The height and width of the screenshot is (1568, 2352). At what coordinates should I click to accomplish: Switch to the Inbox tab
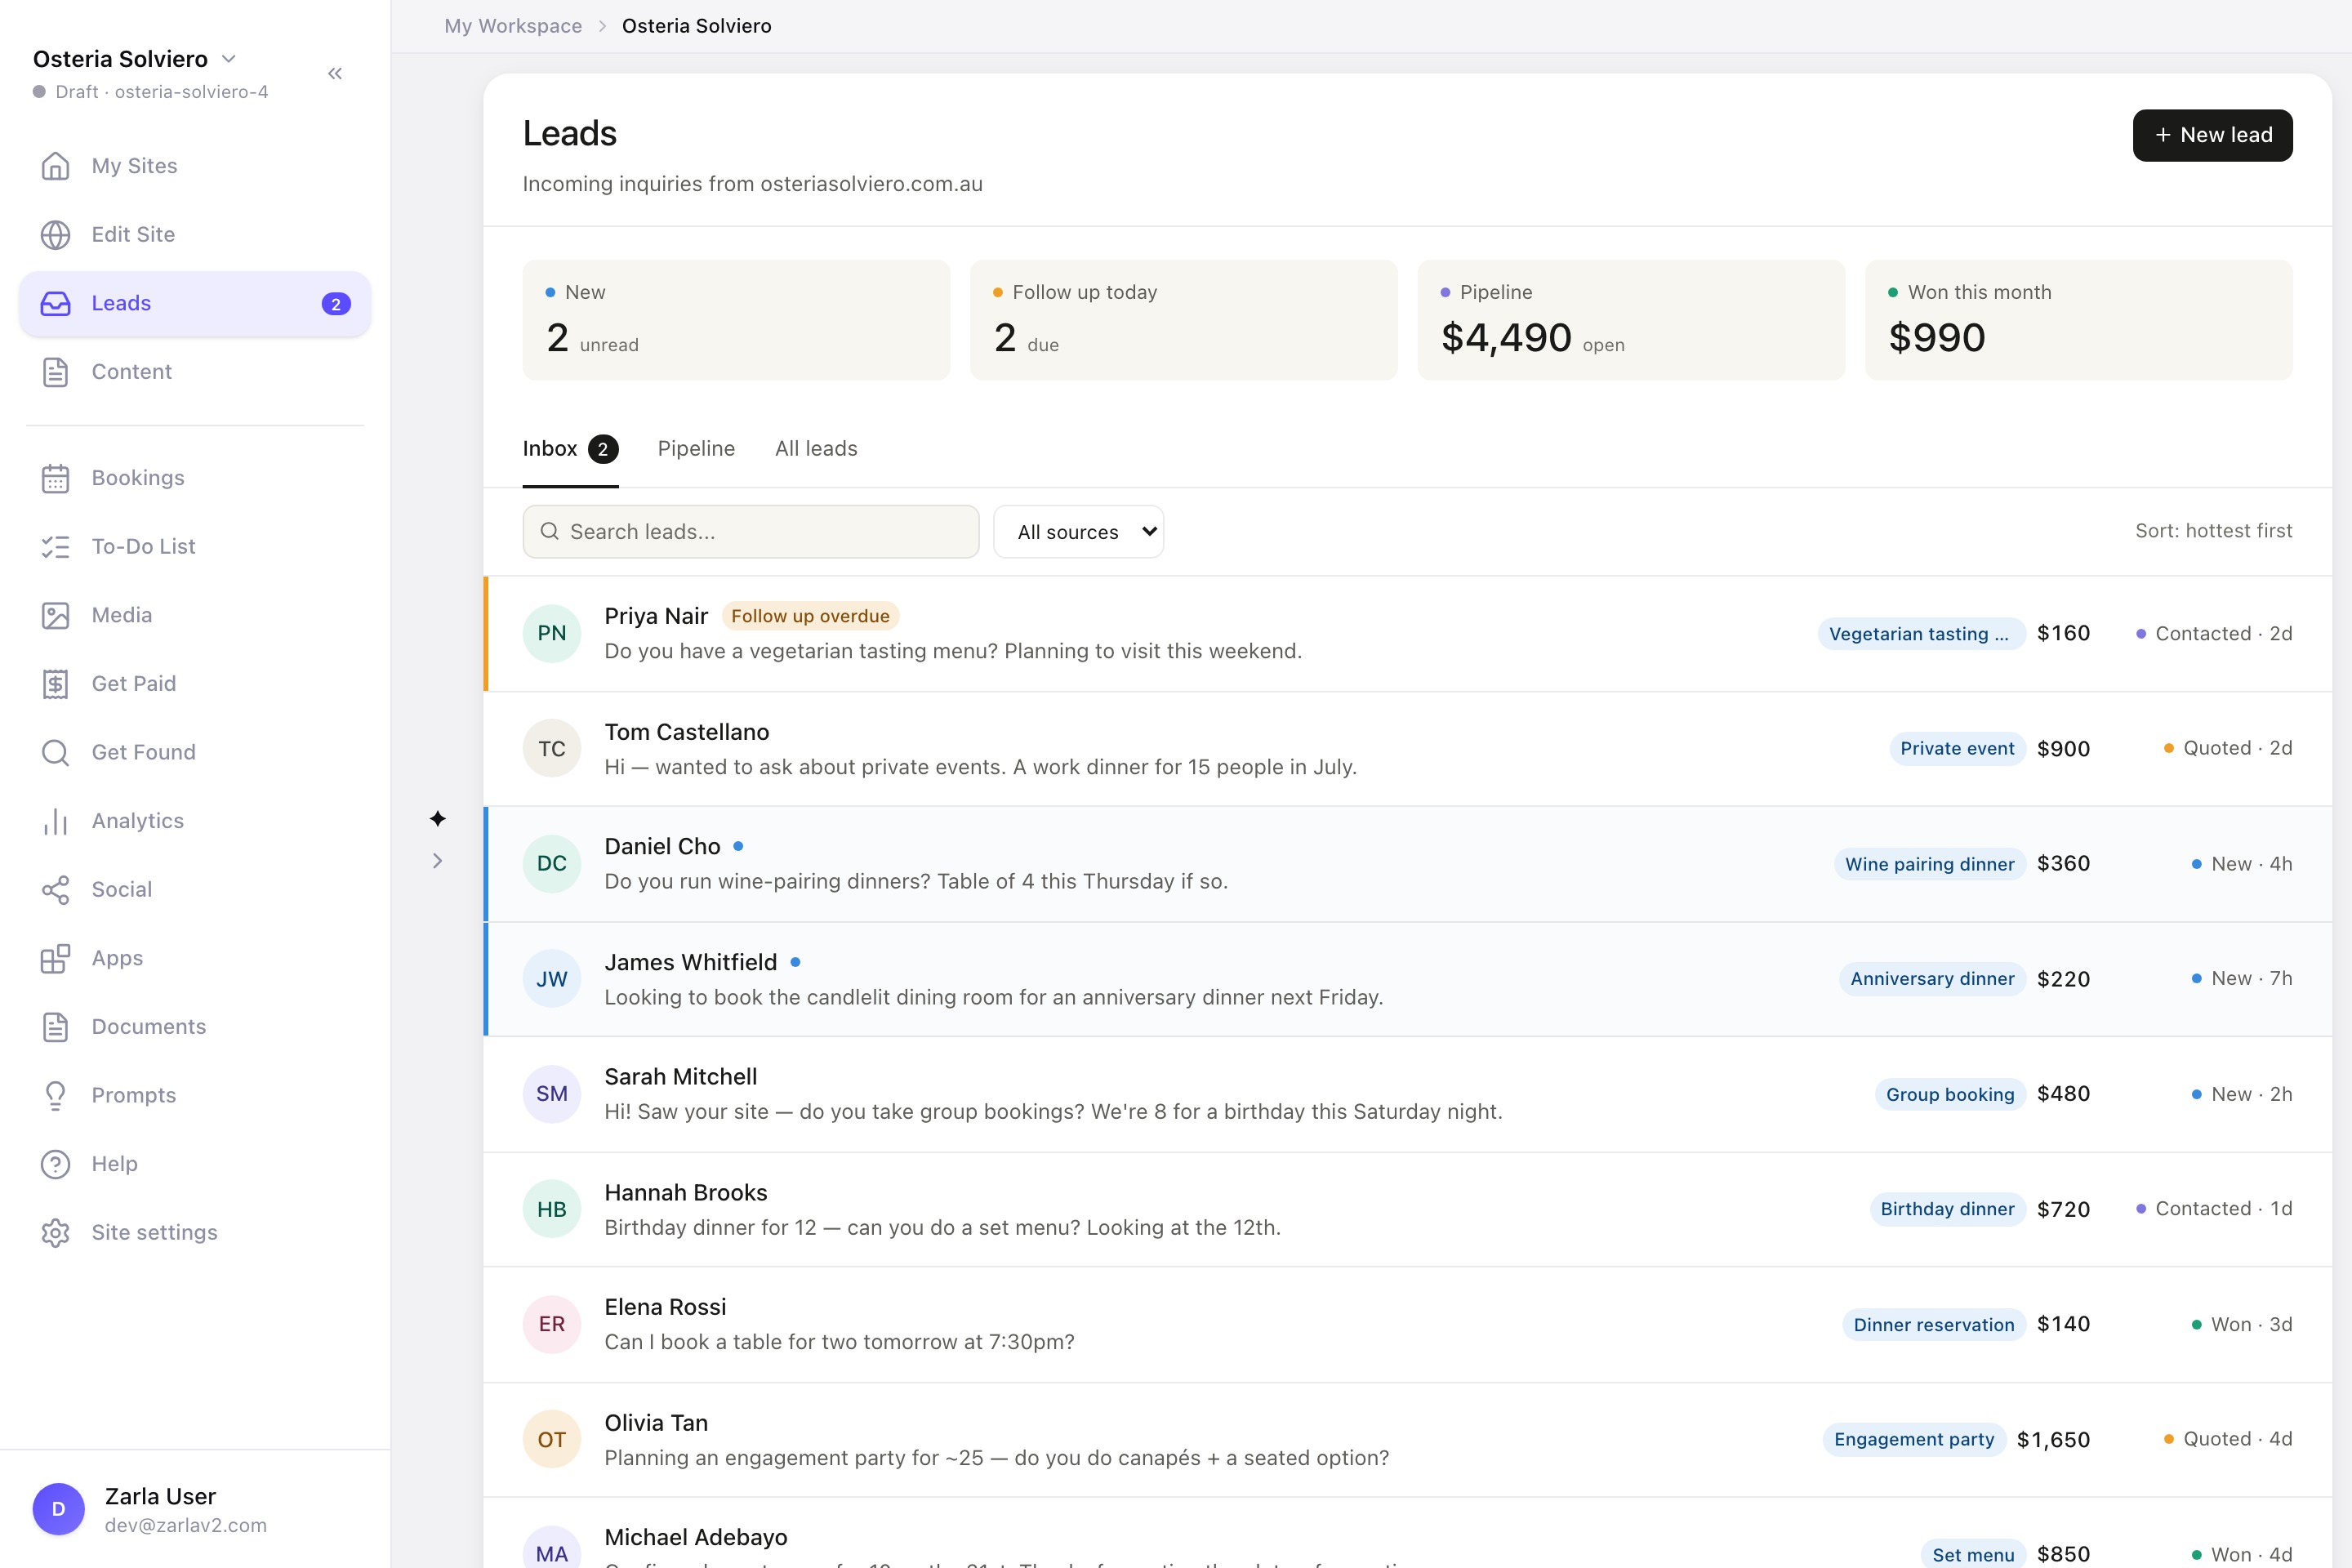pos(570,449)
